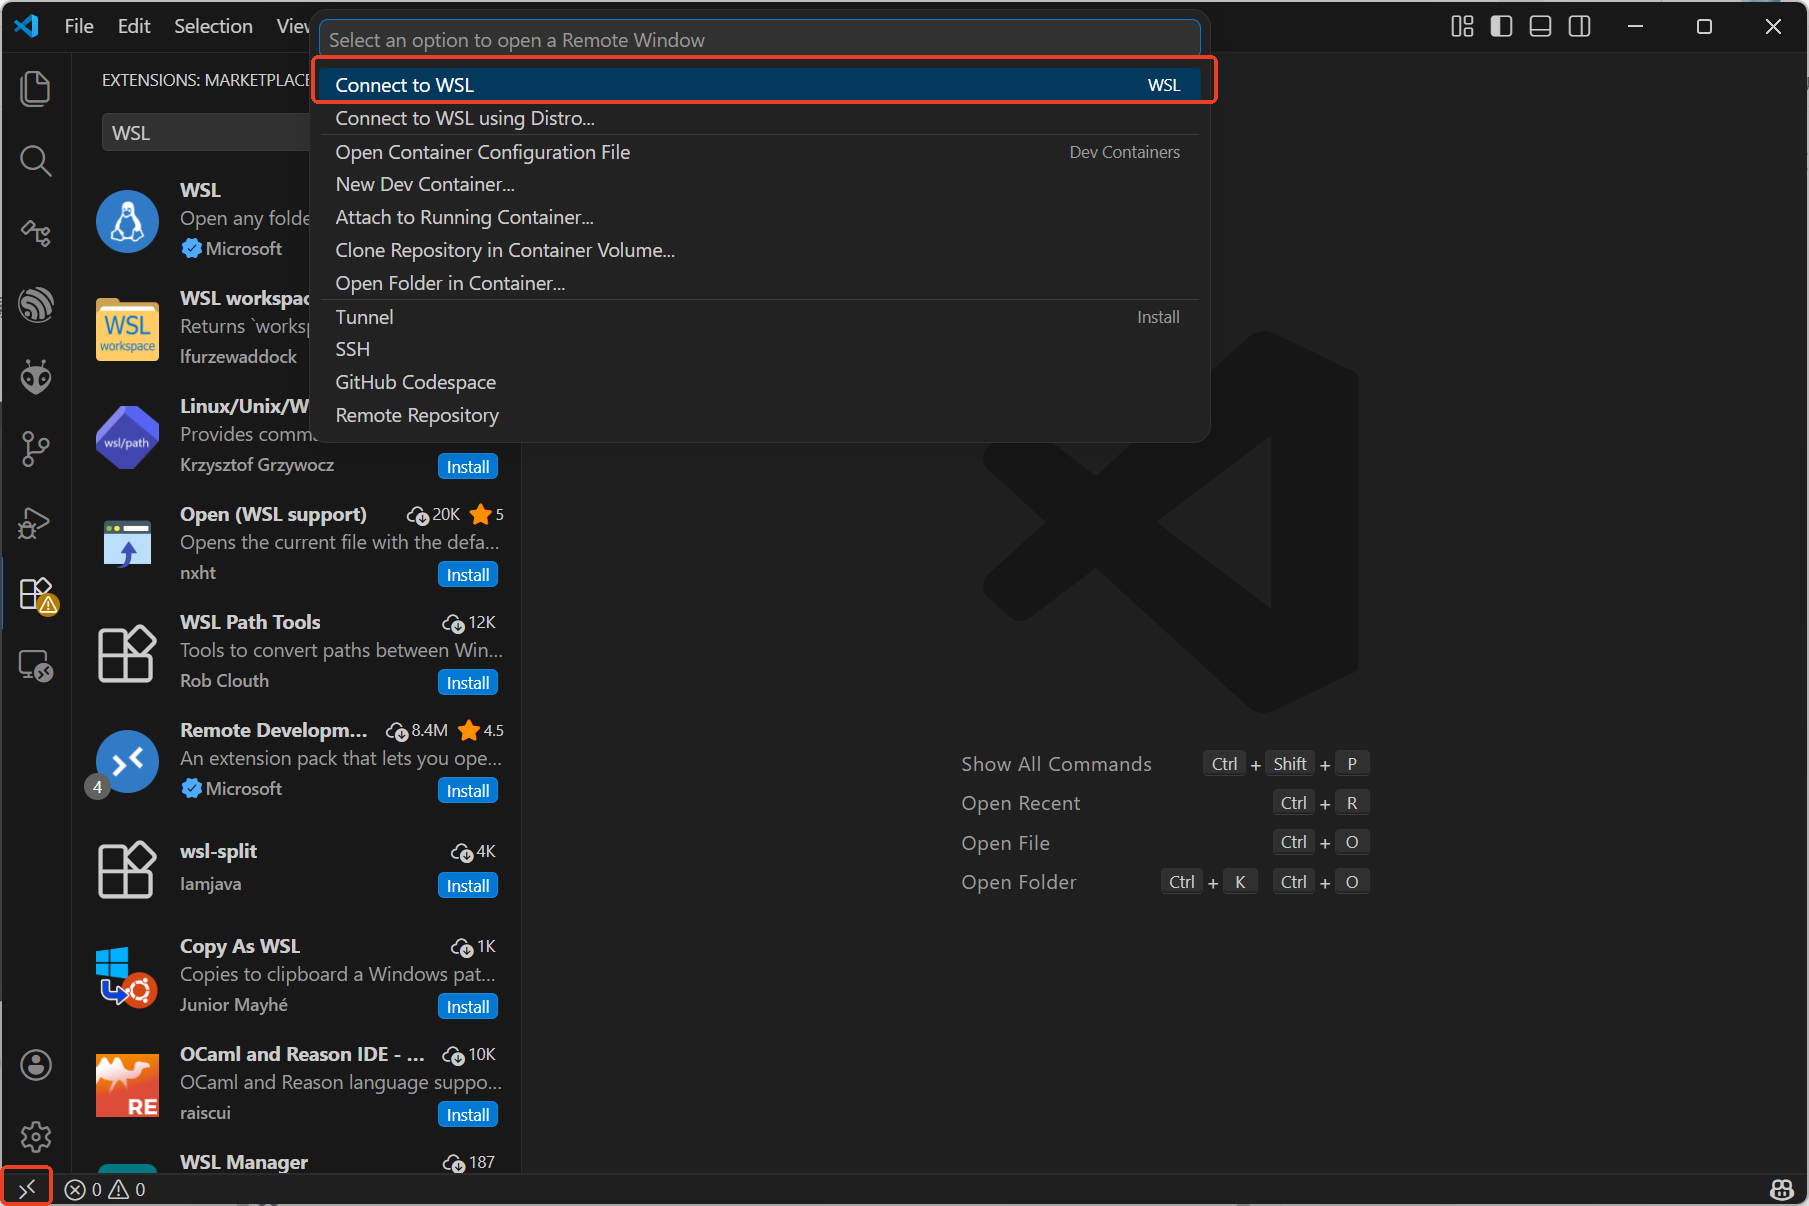Select New Dev Container option
The image size is (1809, 1206).
coord(758,184)
